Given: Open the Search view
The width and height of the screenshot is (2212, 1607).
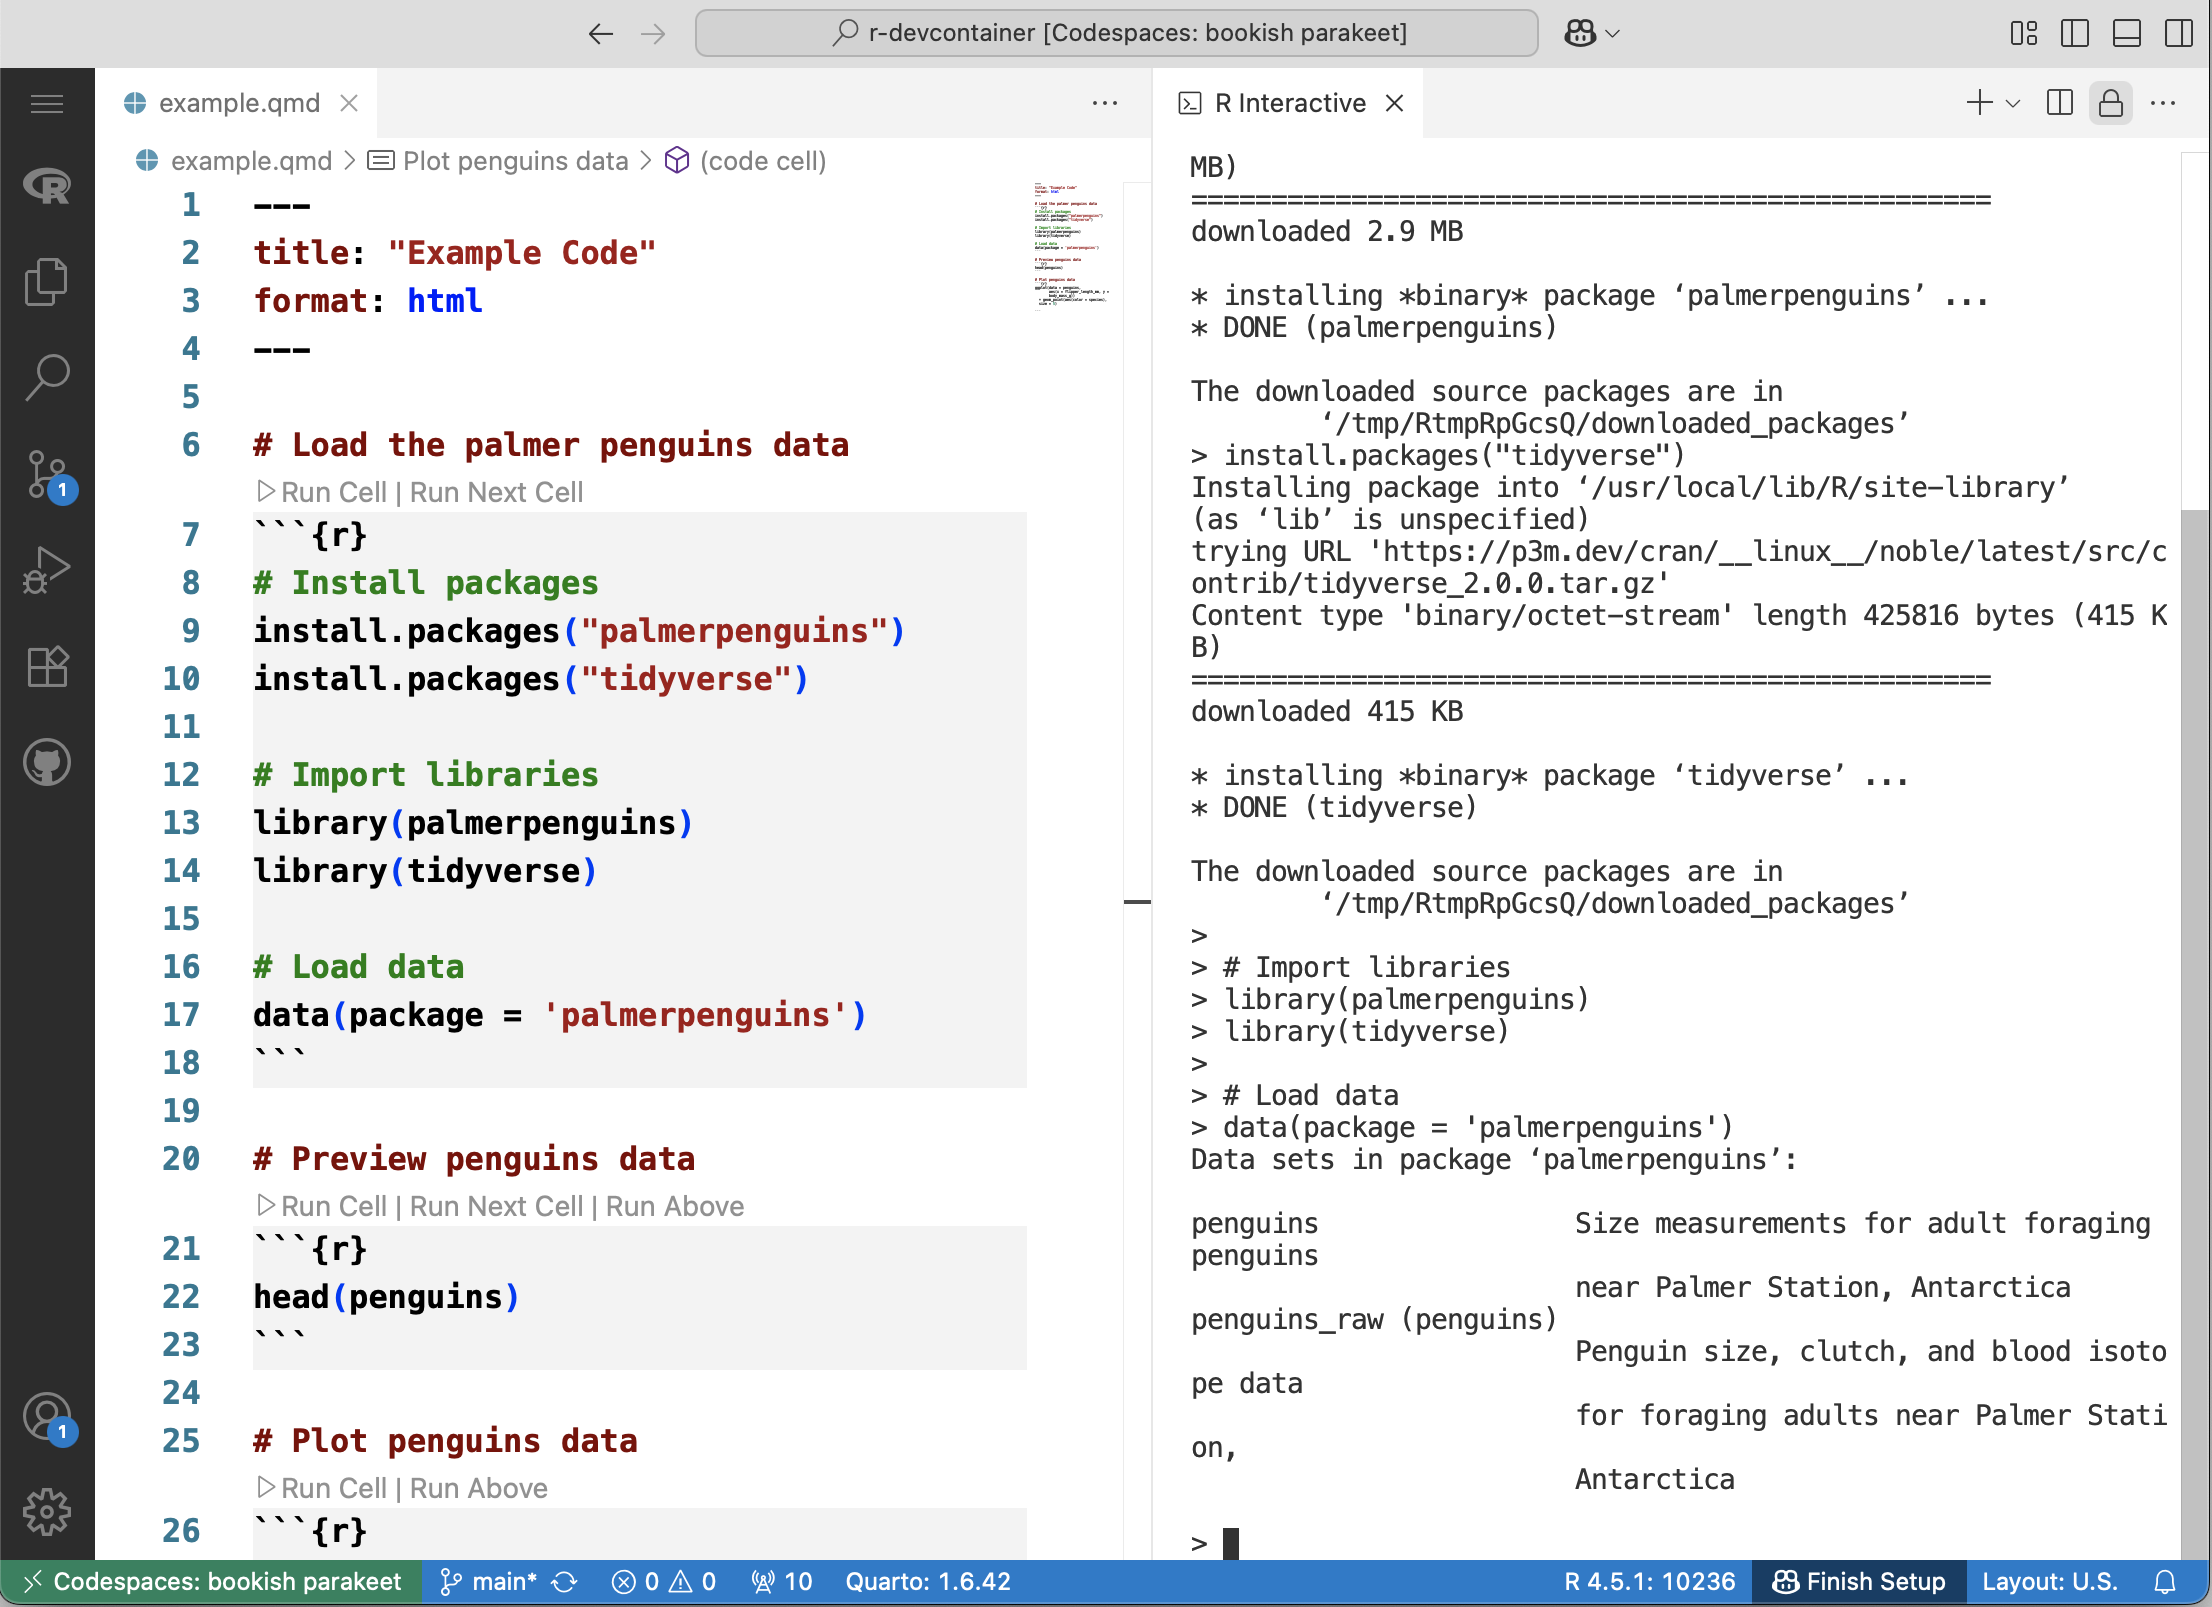Looking at the screenshot, I should tap(47, 378).
